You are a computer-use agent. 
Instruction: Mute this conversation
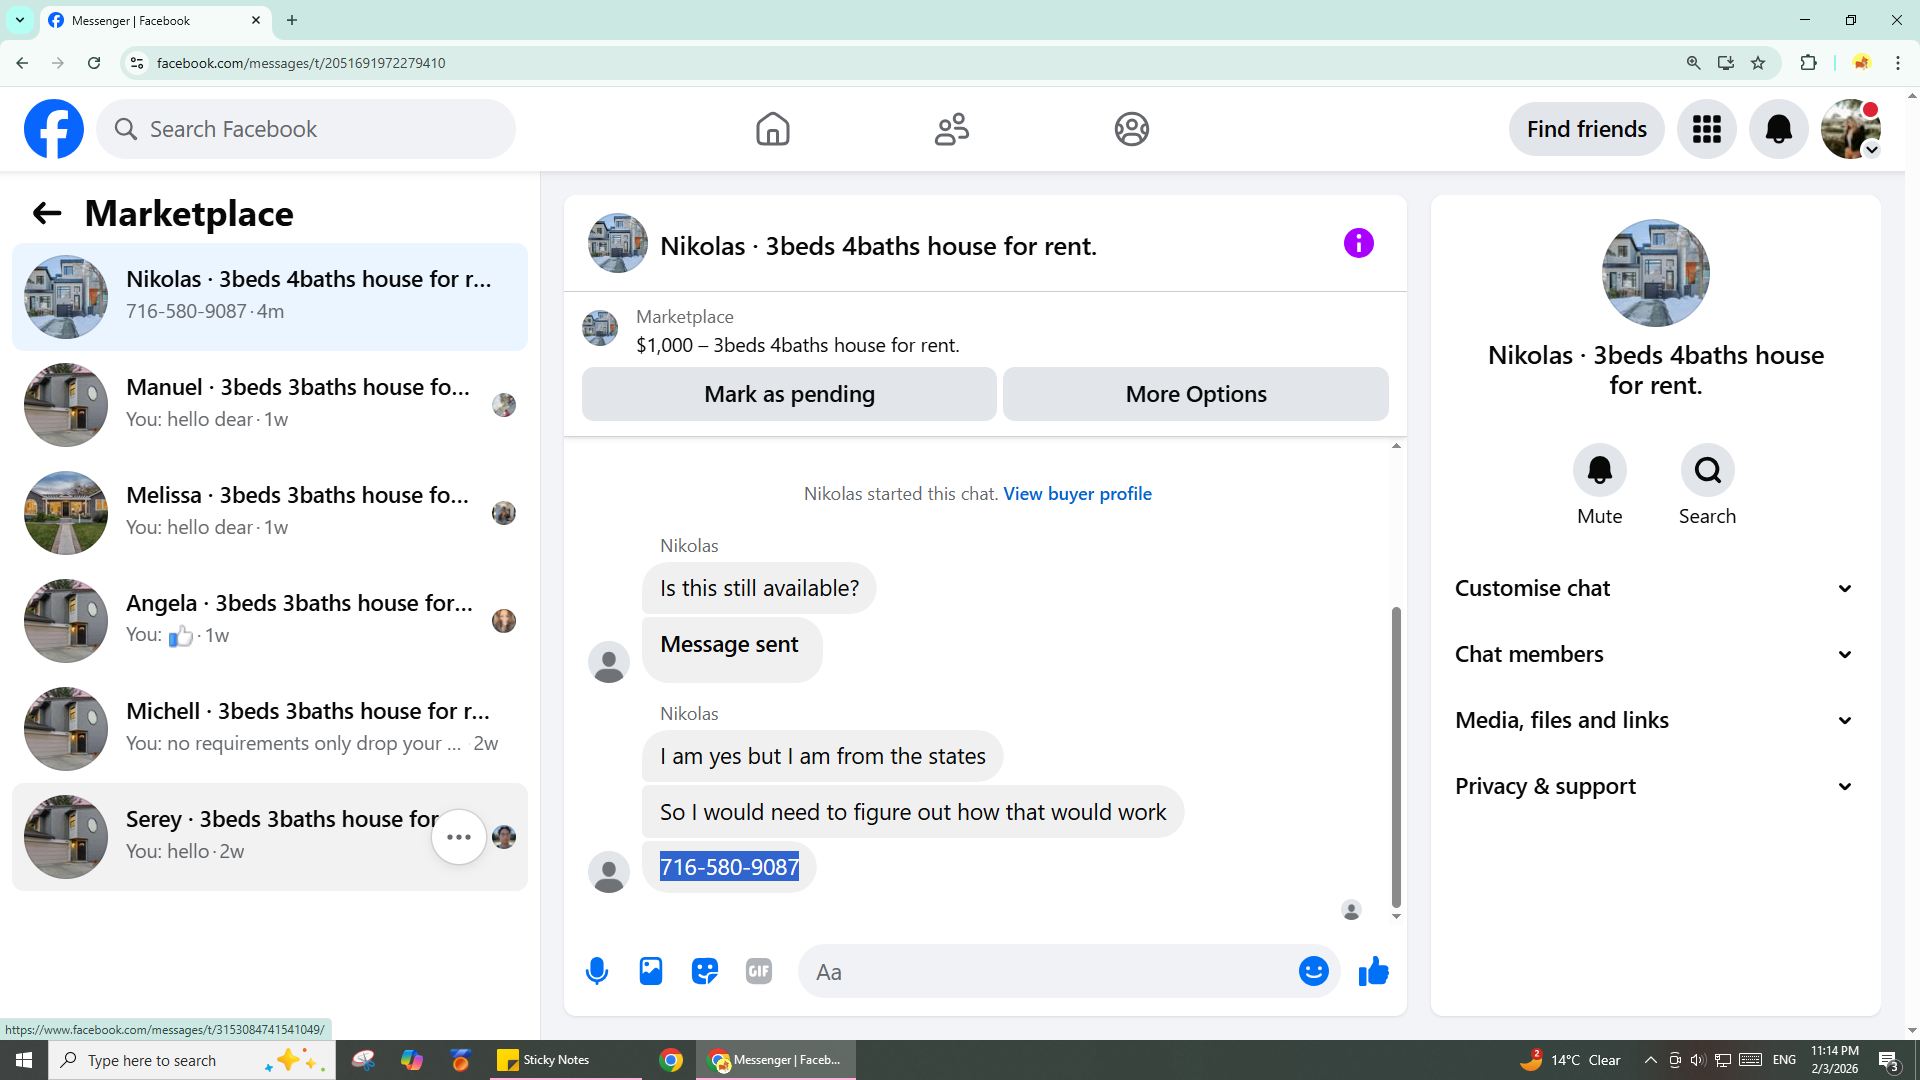click(x=1599, y=470)
